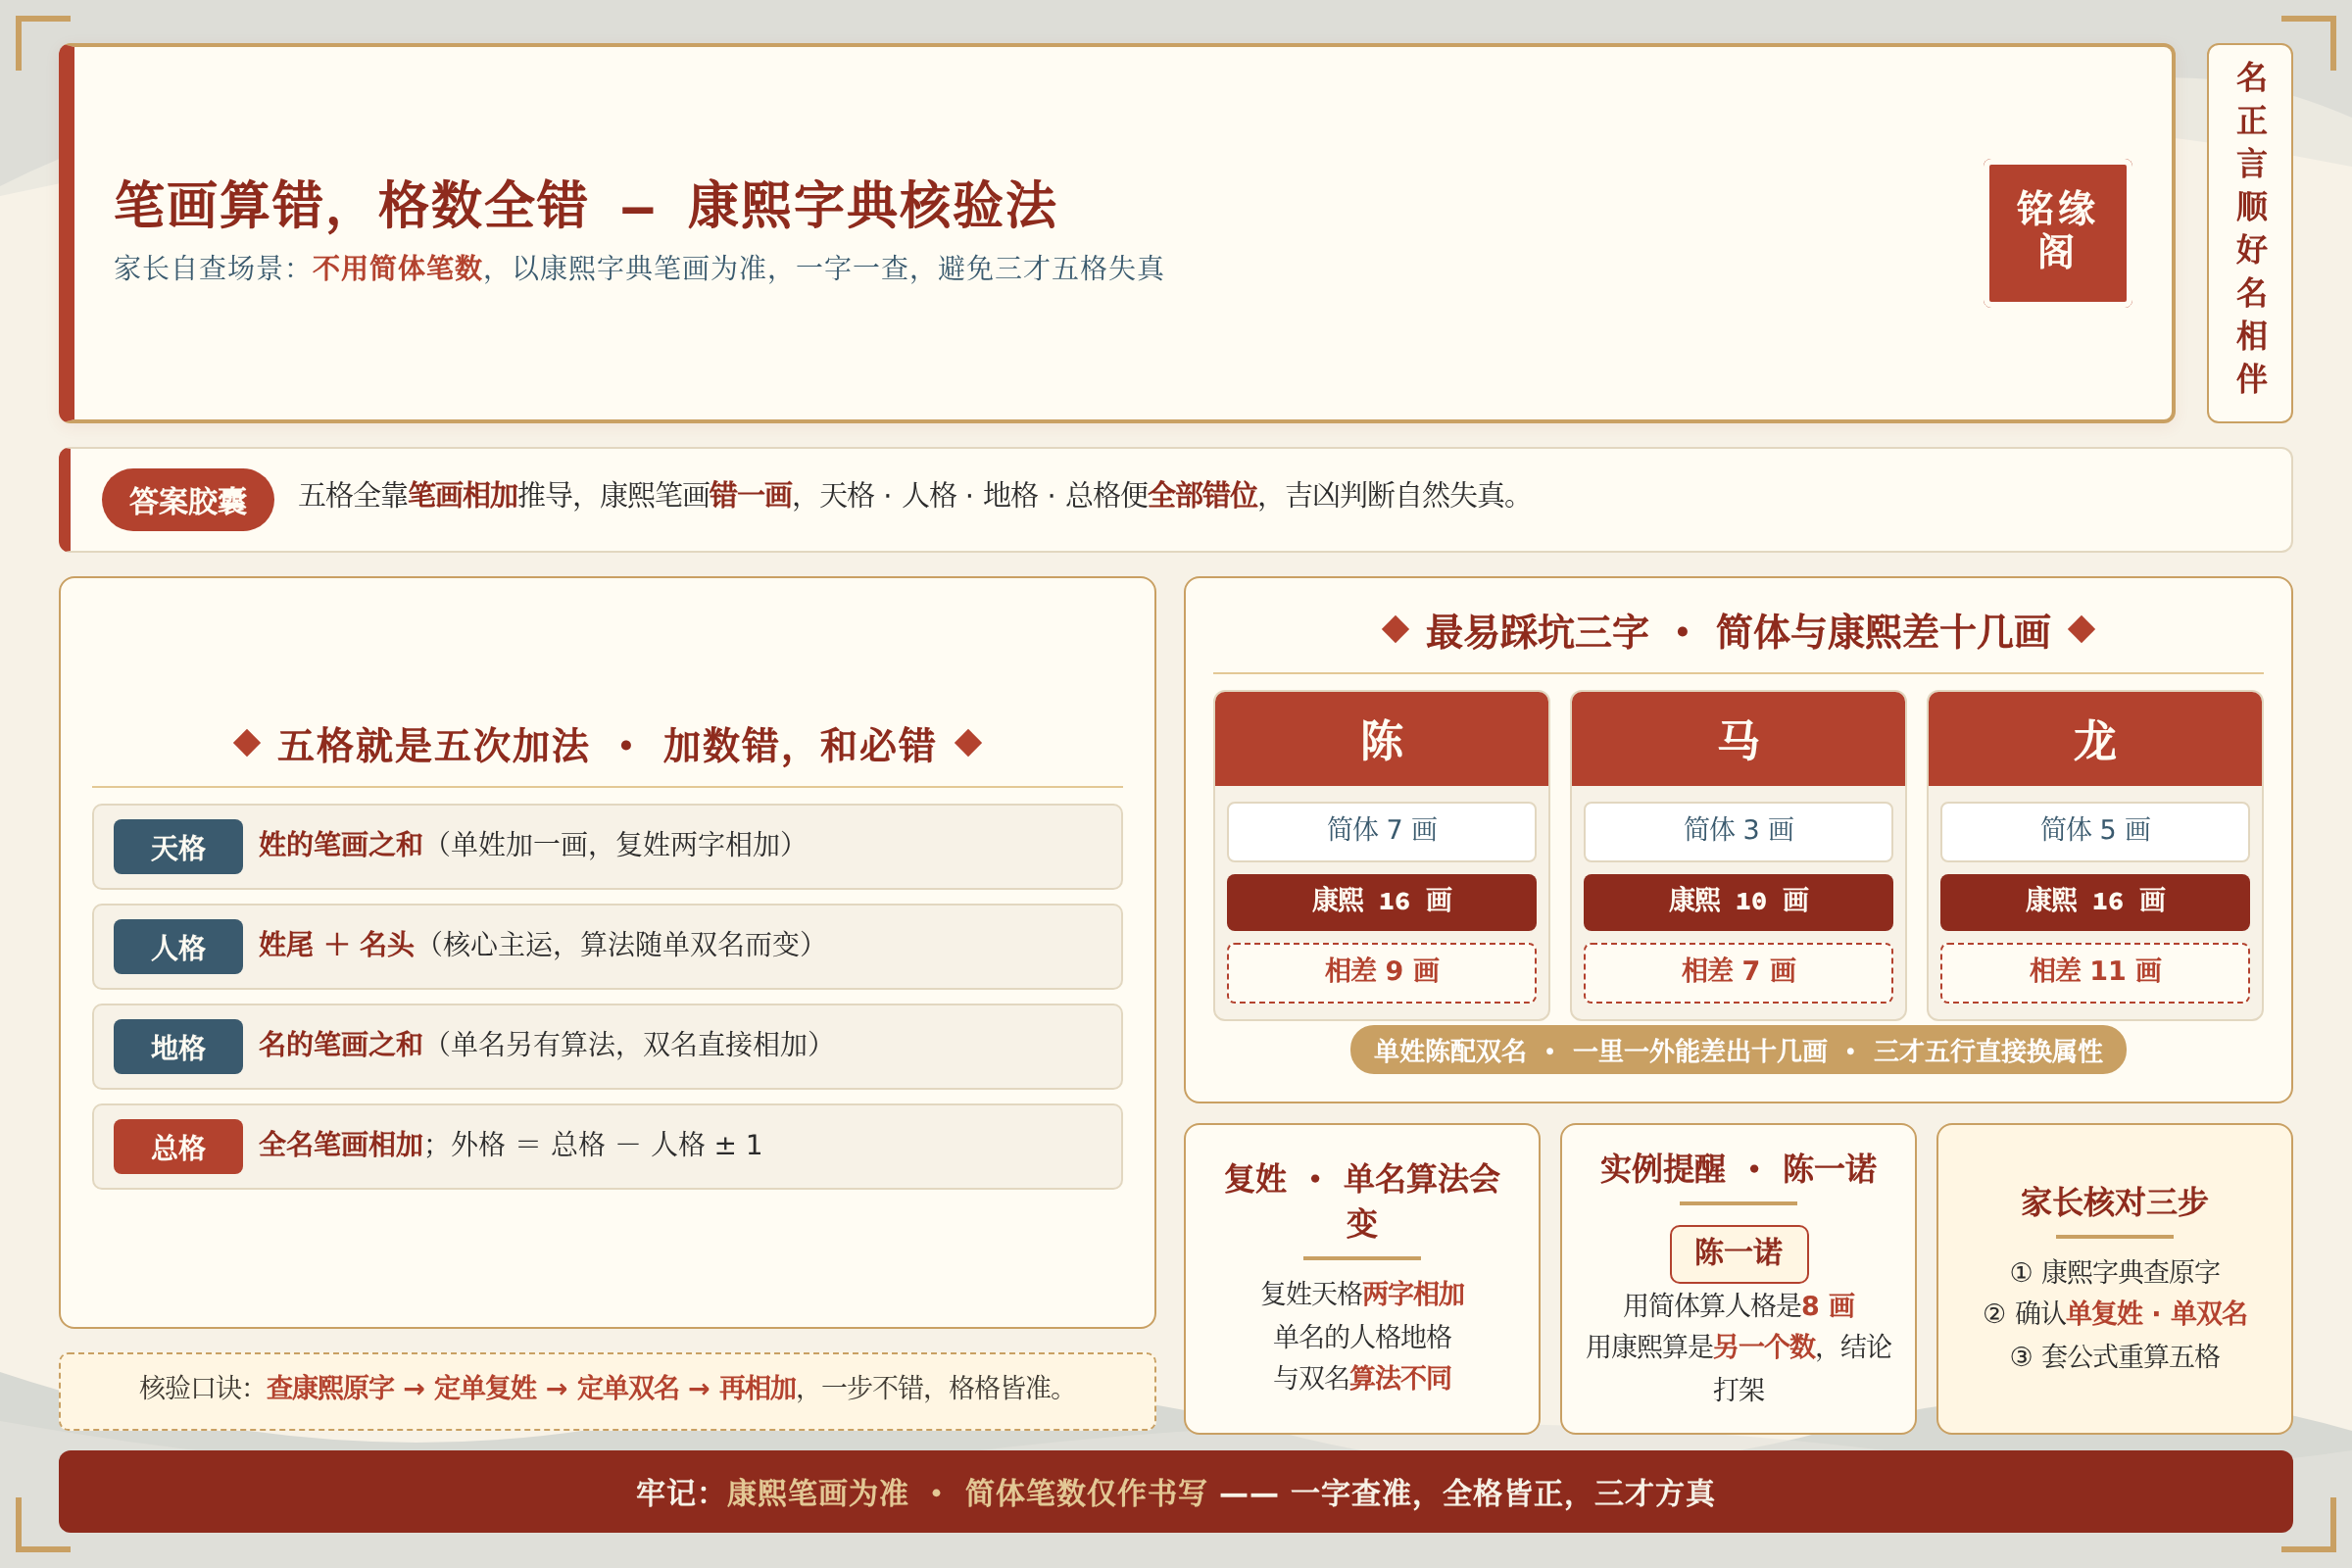Click '康熙 16 画' under 陈
The height and width of the screenshot is (1568, 2352).
pos(1381,902)
